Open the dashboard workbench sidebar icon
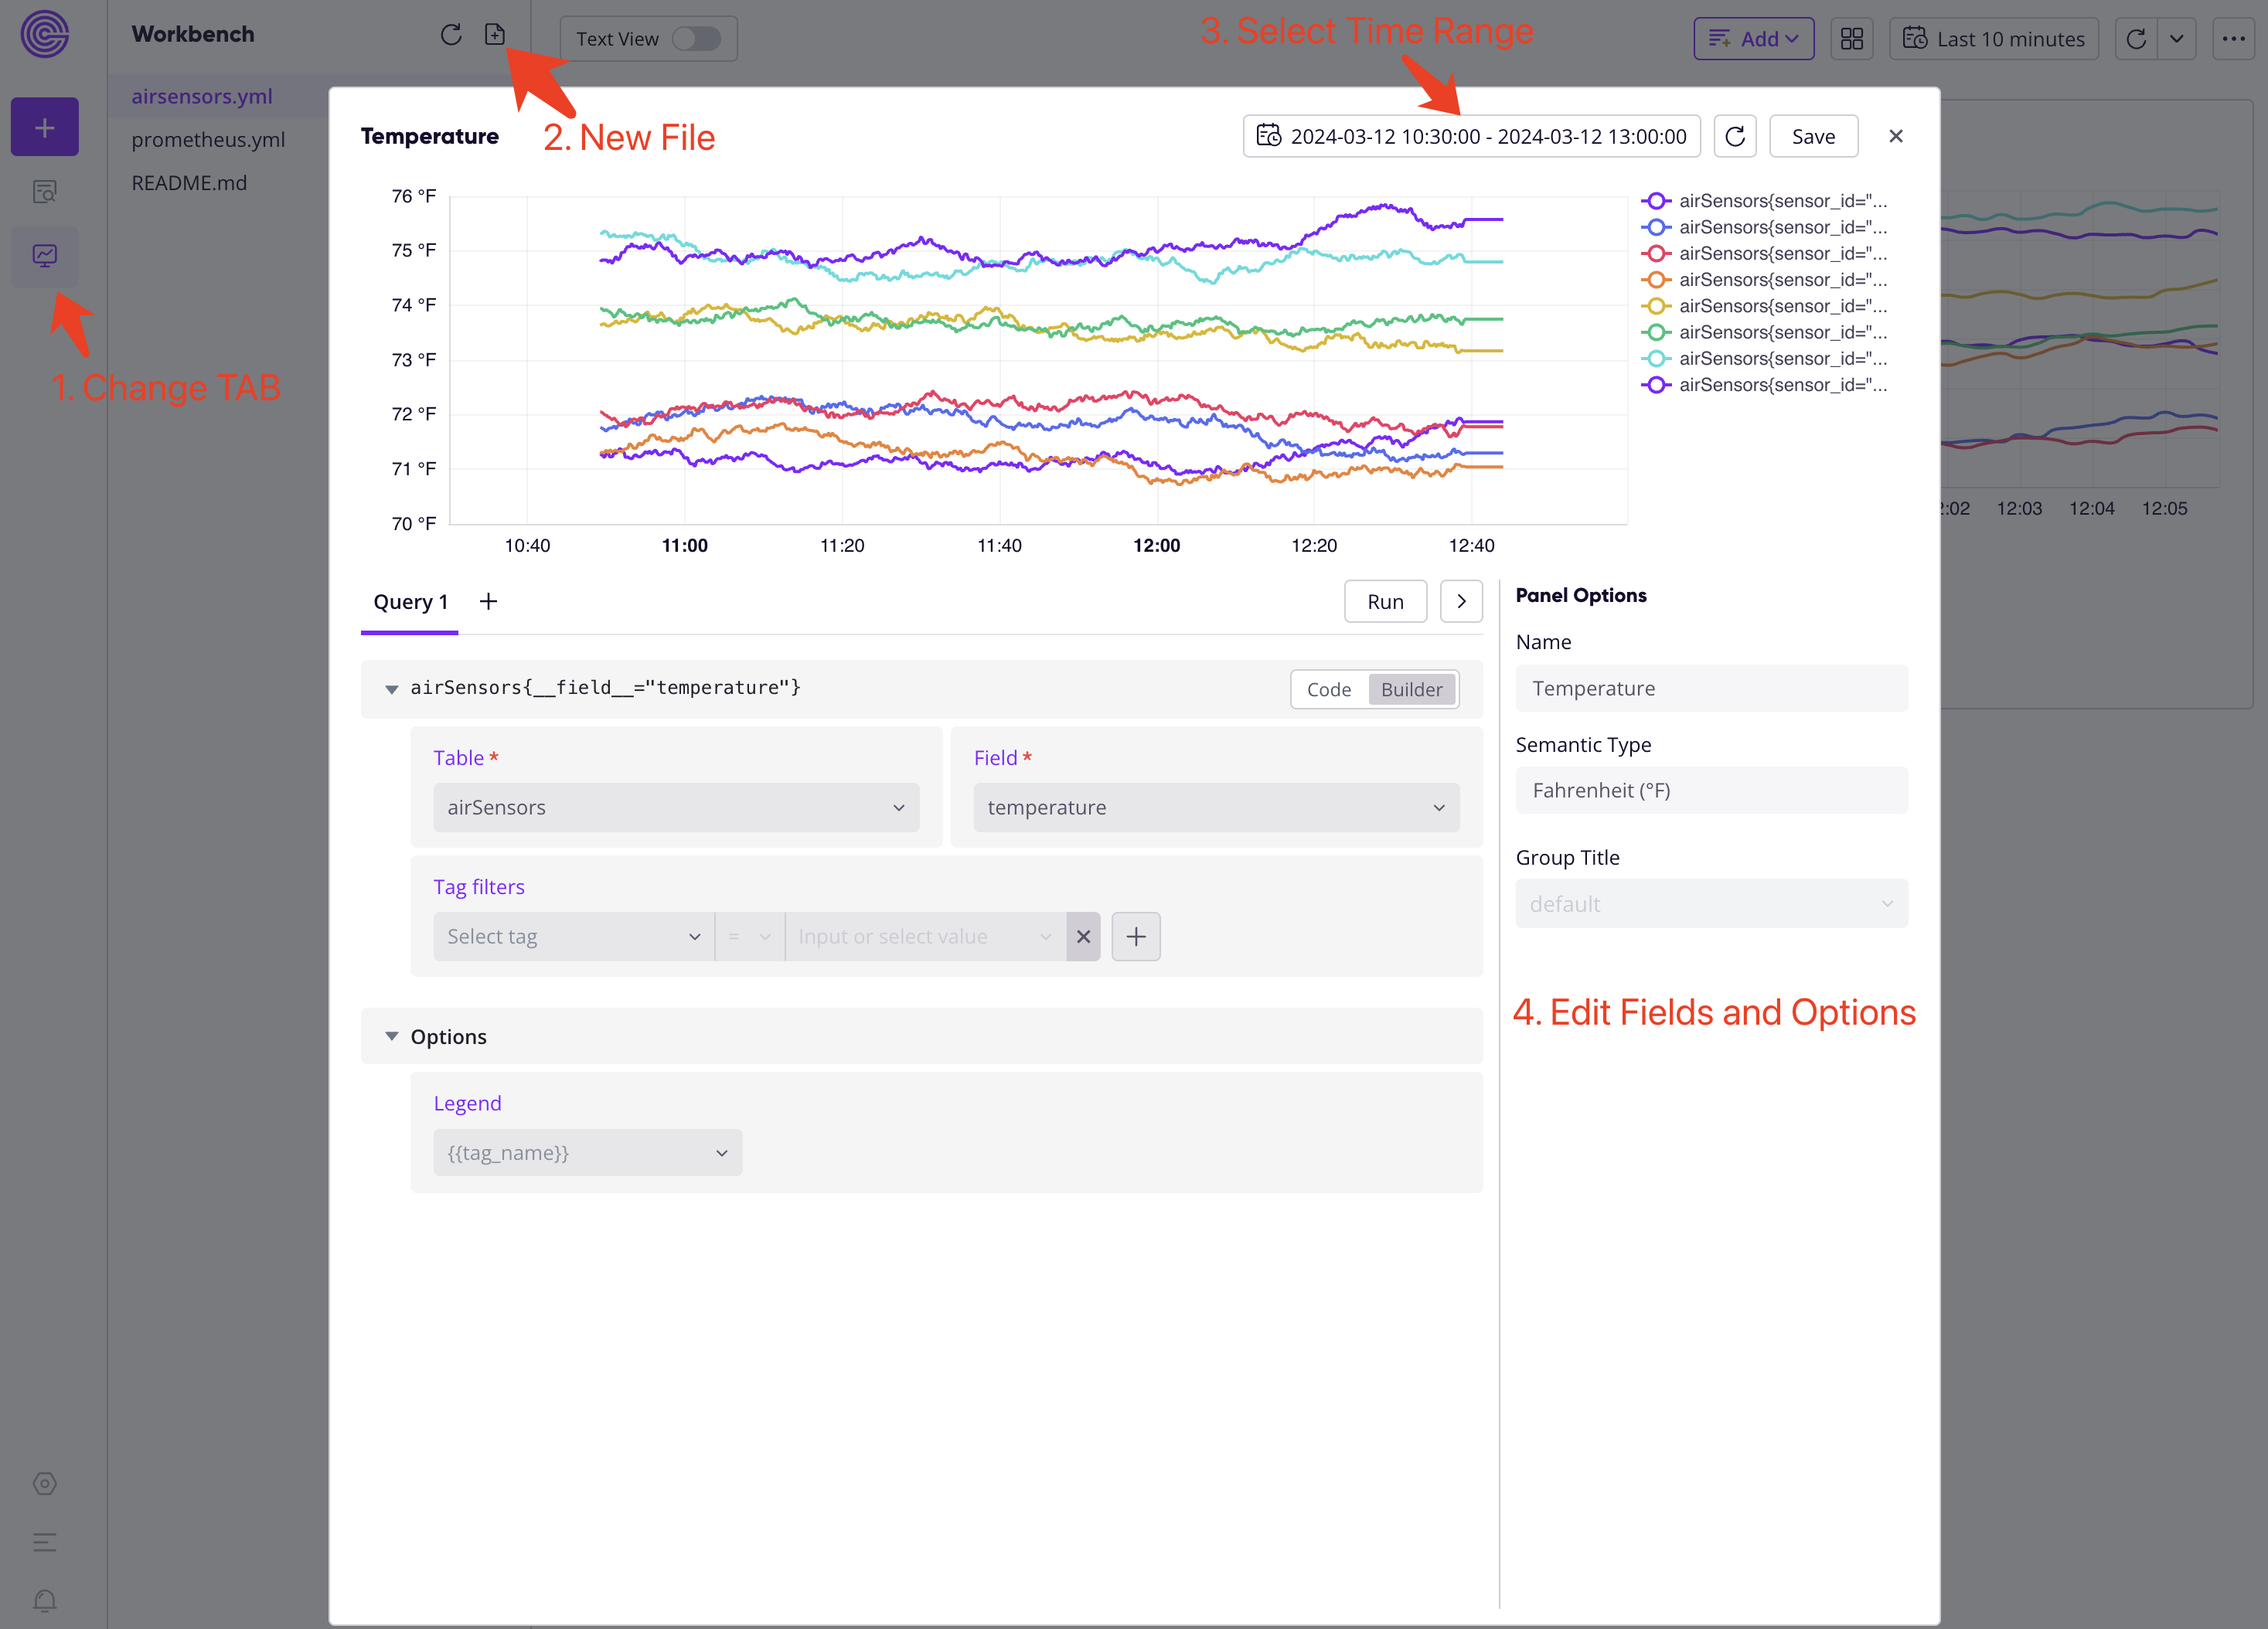The image size is (2268, 1629). pyautogui.click(x=45, y=256)
